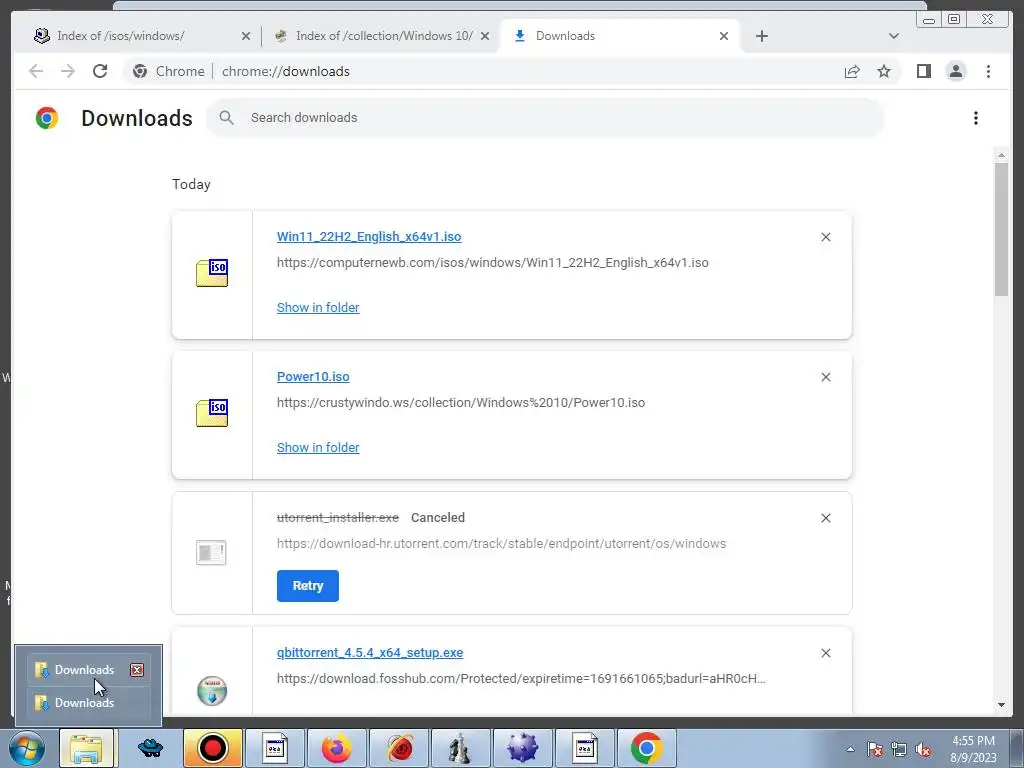Open the Firefox taskbar icon

tap(336, 748)
